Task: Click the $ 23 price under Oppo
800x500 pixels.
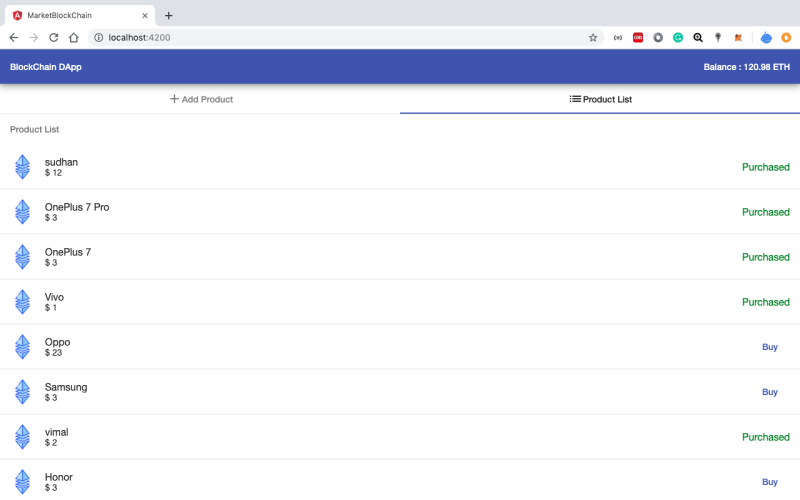Action: coord(53,353)
